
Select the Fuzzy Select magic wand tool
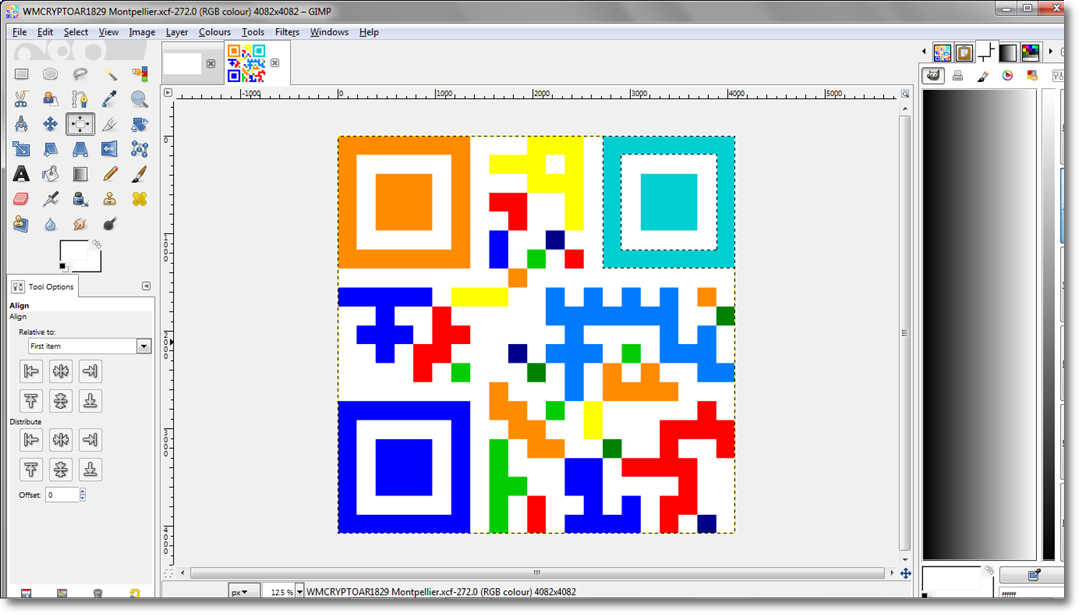click(110, 74)
